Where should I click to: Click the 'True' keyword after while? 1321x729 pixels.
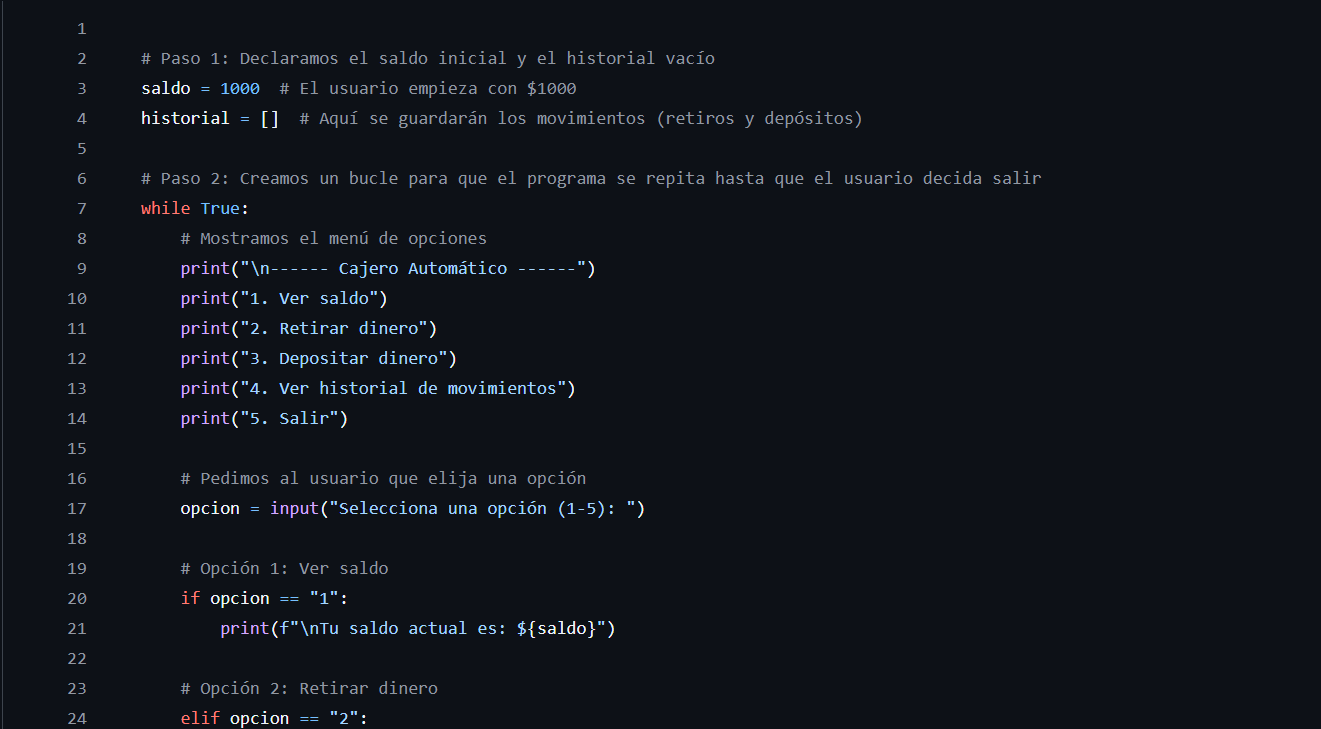pos(220,209)
